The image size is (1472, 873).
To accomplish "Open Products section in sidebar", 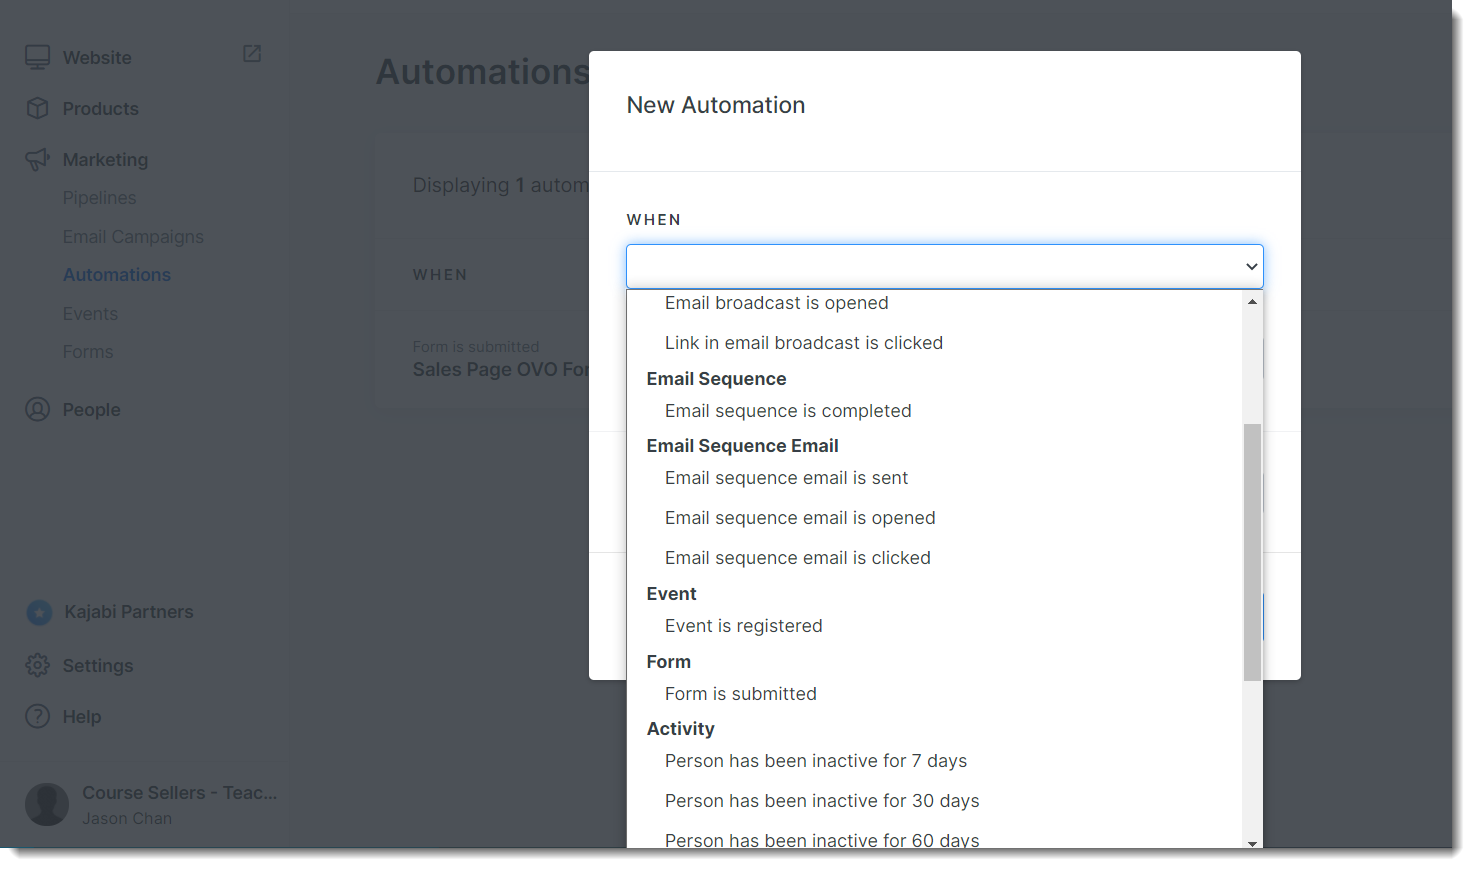I will pos(101,109).
